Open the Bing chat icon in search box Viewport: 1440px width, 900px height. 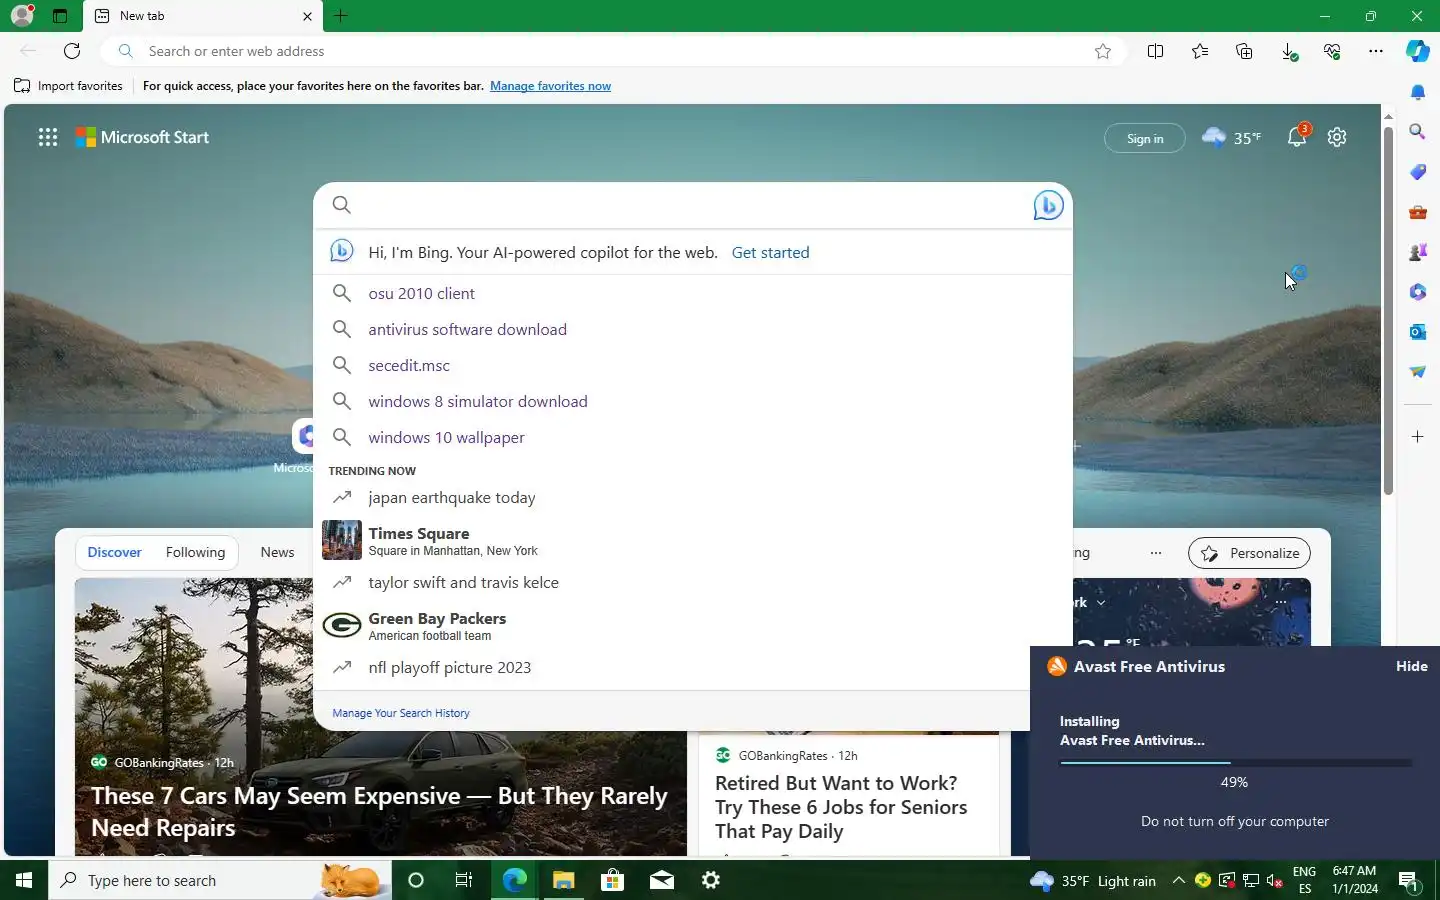pos(1048,206)
